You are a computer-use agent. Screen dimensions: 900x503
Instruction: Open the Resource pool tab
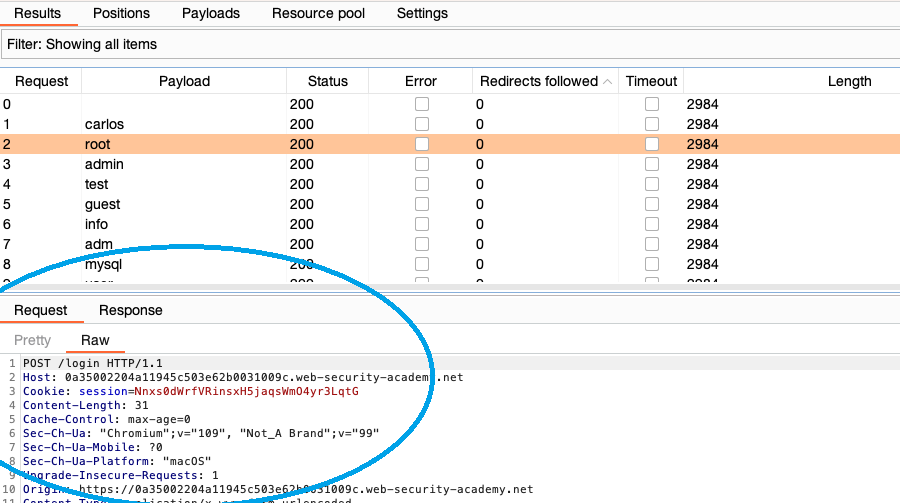(318, 13)
